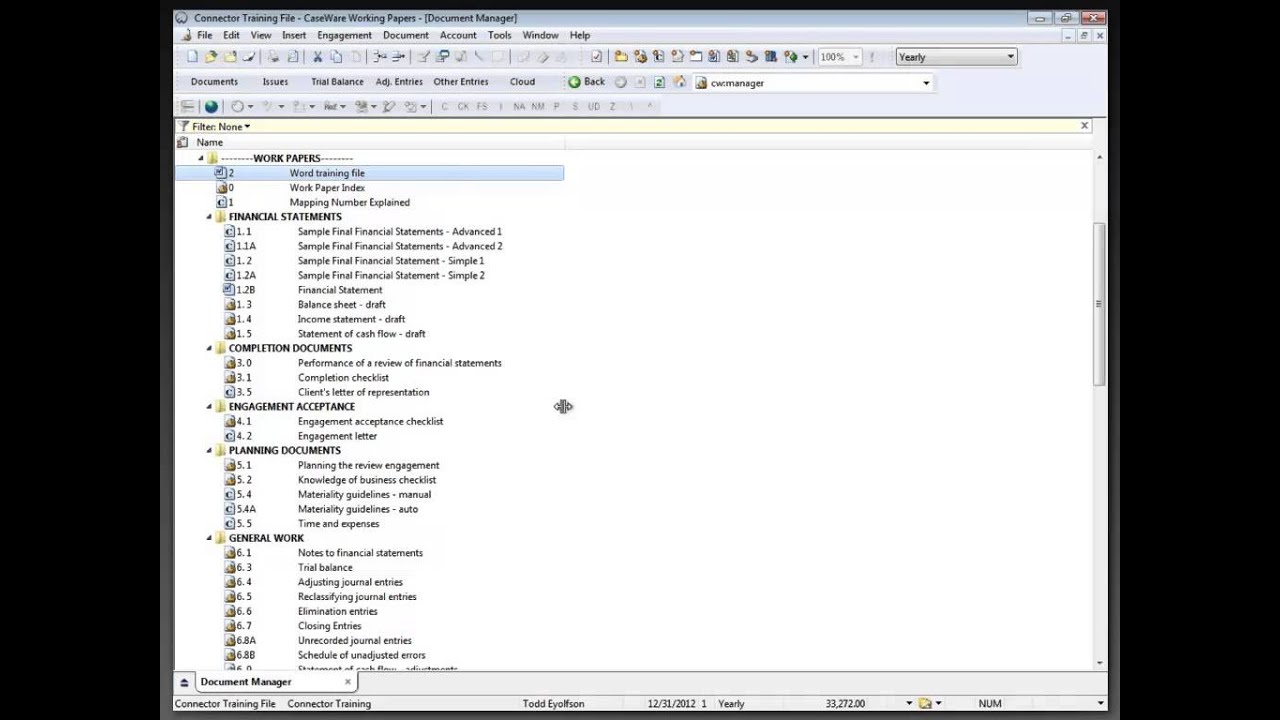
Task: Open the Tools menu
Action: coord(500,35)
